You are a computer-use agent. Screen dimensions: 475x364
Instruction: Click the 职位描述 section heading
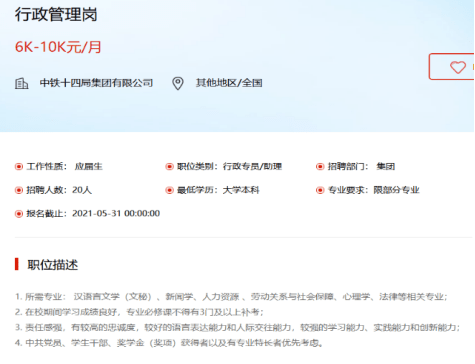pyautogui.click(x=53, y=265)
